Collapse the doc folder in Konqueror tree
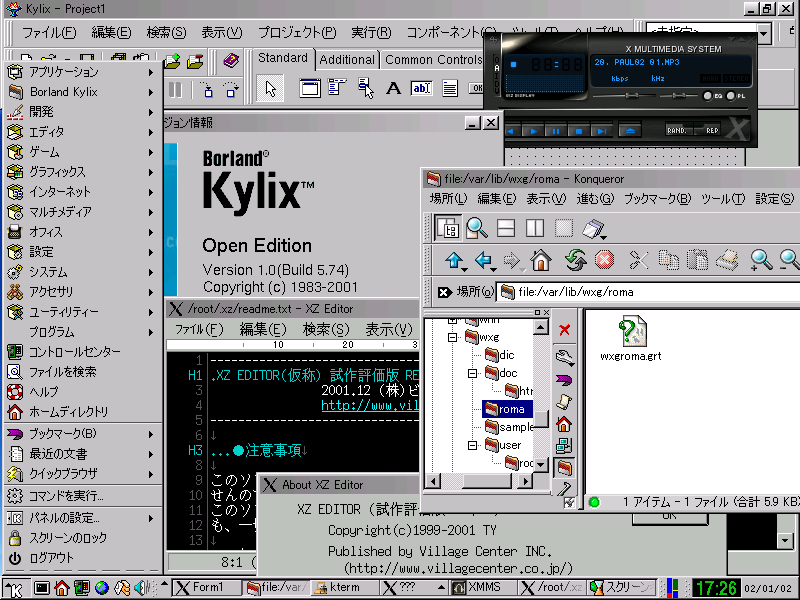The height and width of the screenshot is (600, 800). point(472,373)
